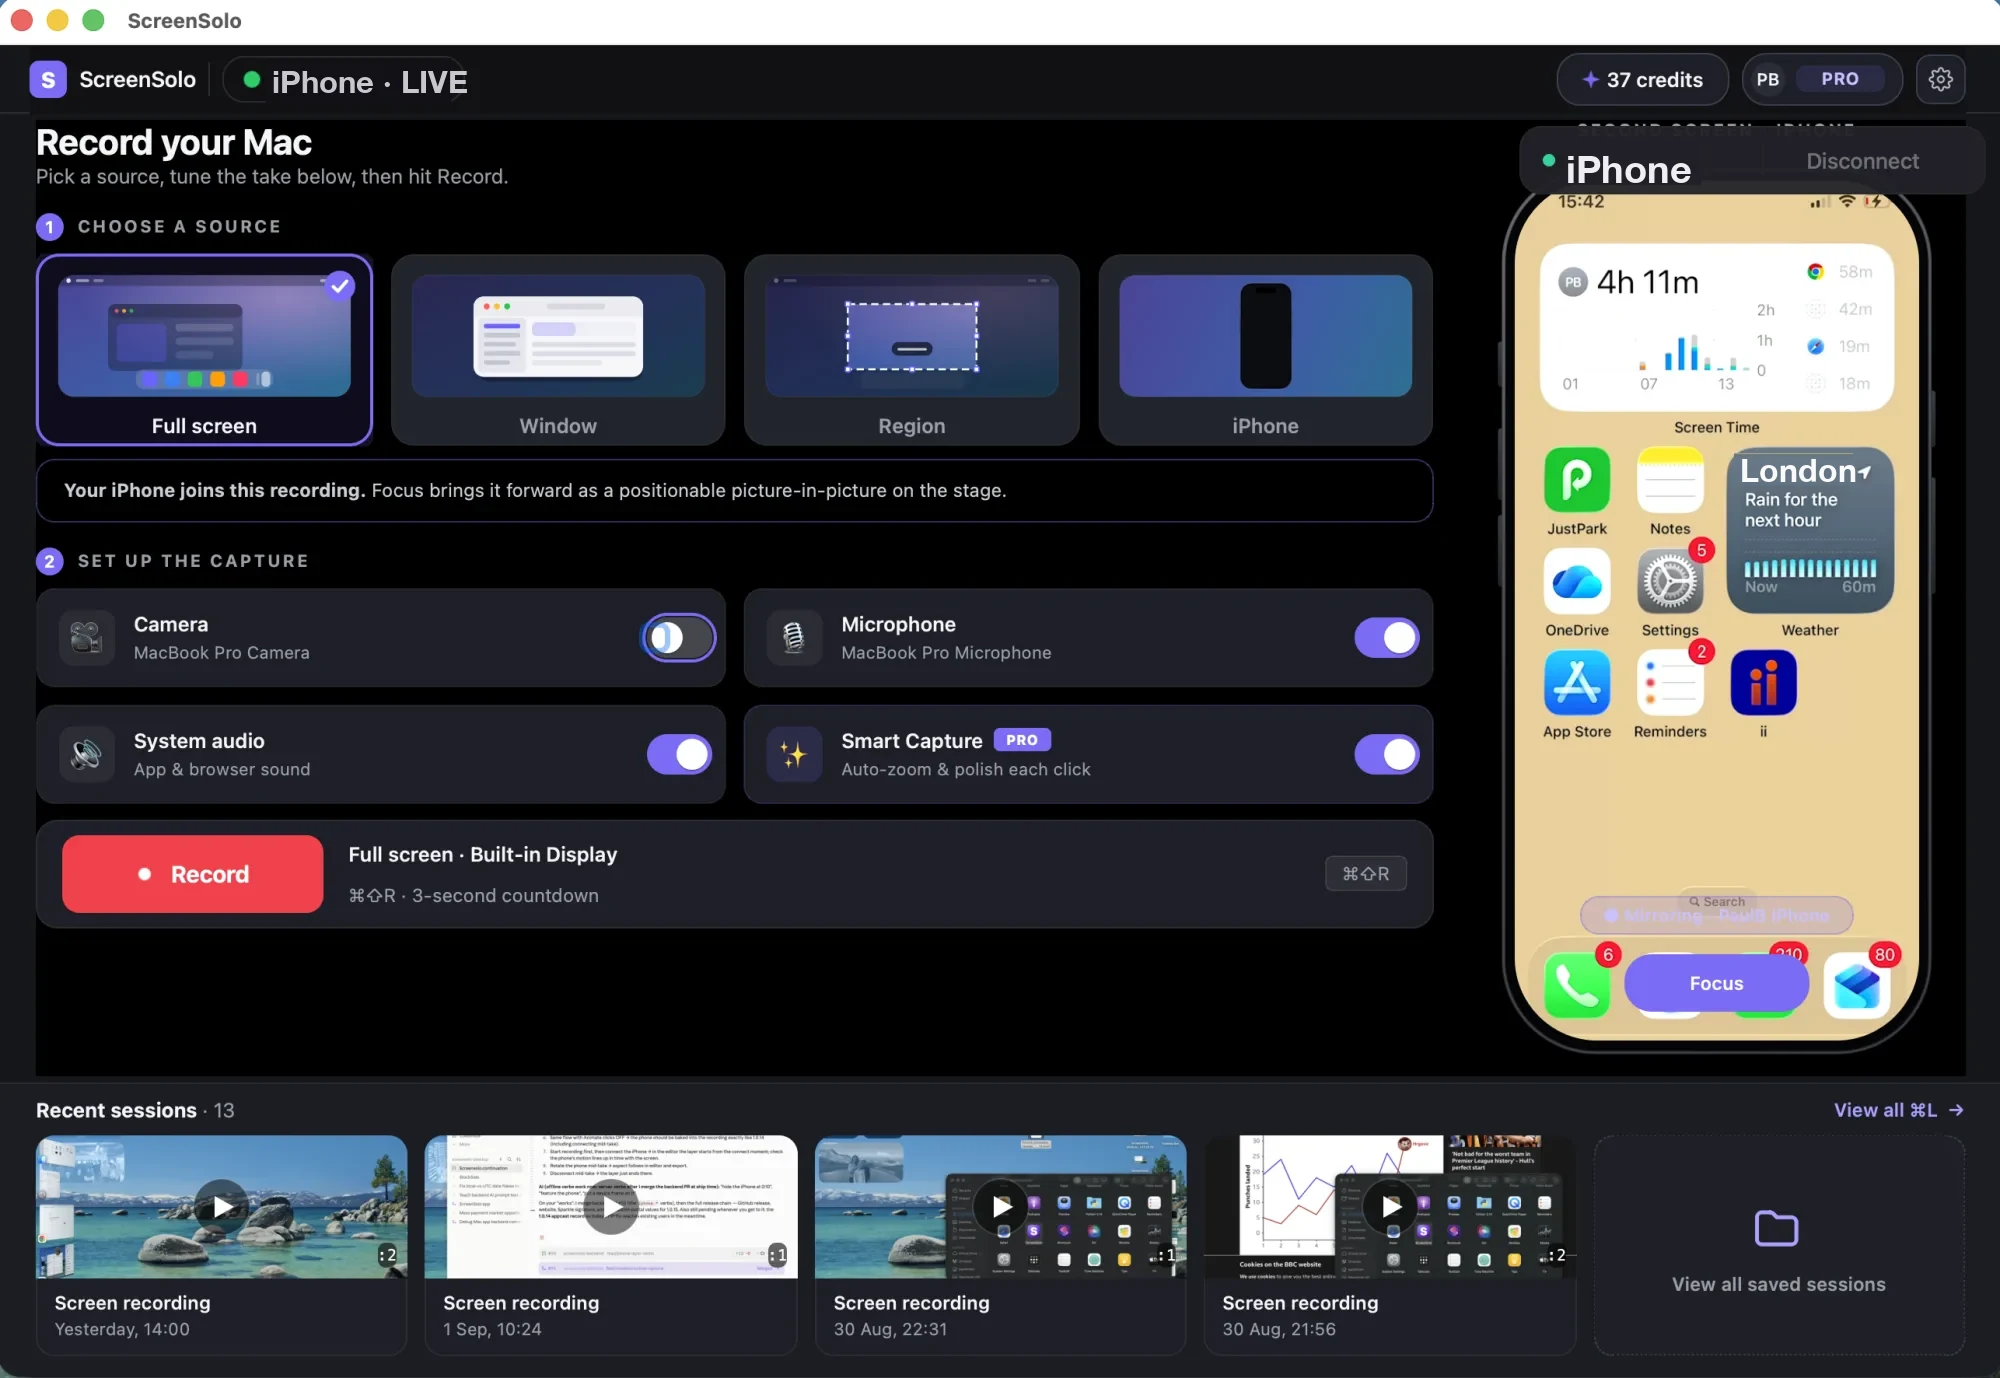Tap the Phone app in iPhone dock
The width and height of the screenshot is (2000, 1378).
coord(1577,985)
